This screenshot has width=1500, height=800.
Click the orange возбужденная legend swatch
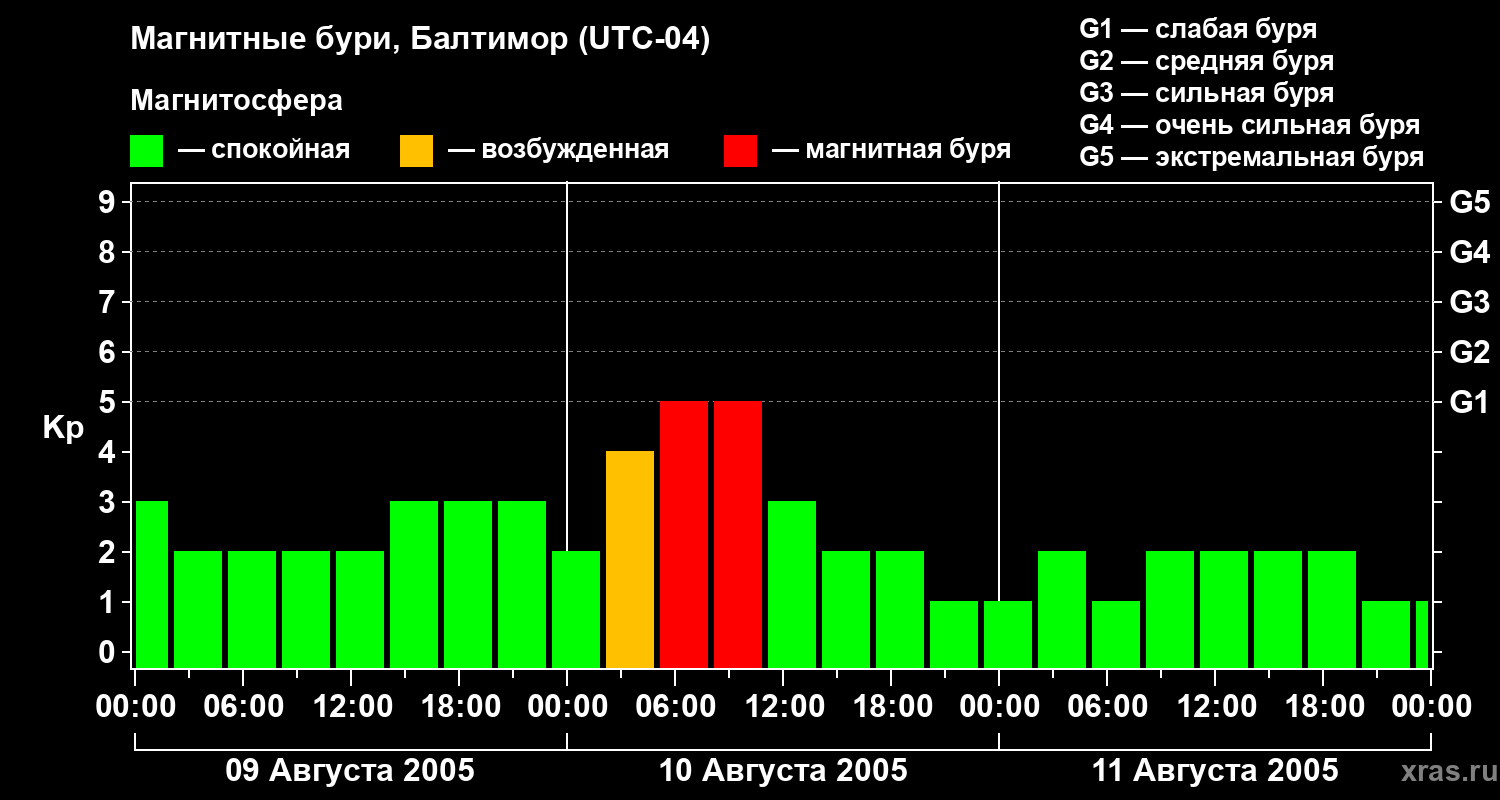416,151
